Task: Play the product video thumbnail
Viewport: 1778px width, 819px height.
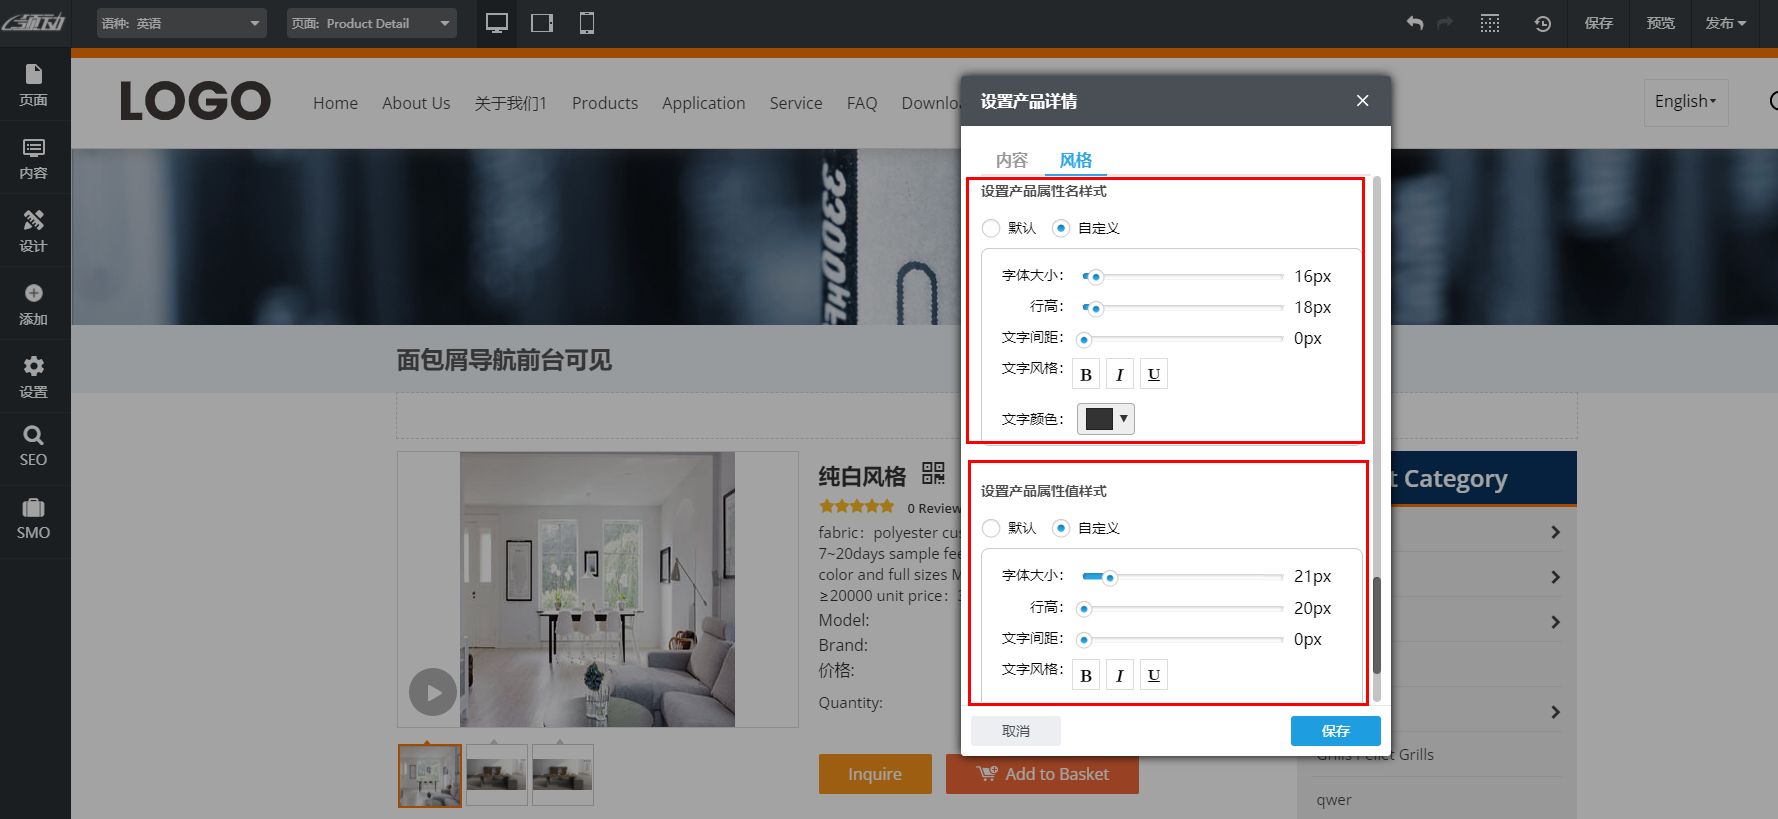Action: [x=433, y=692]
